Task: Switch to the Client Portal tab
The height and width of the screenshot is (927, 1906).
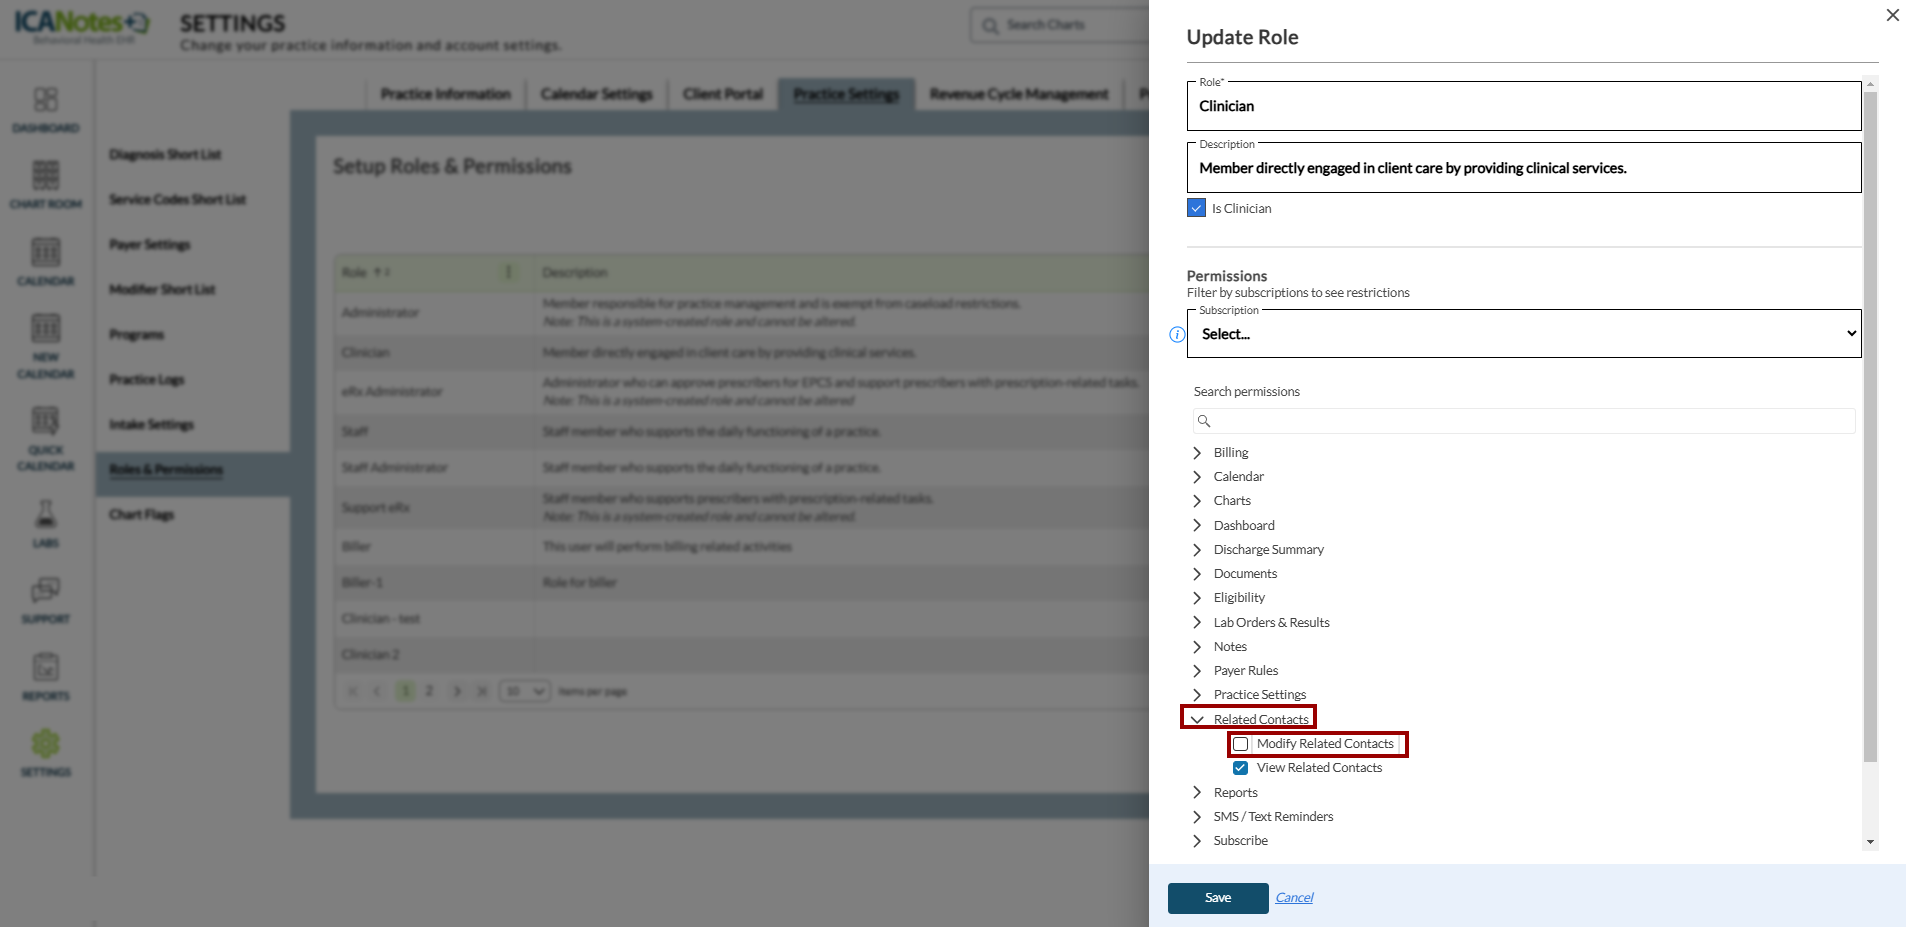Action: click(x=723, y=94)
